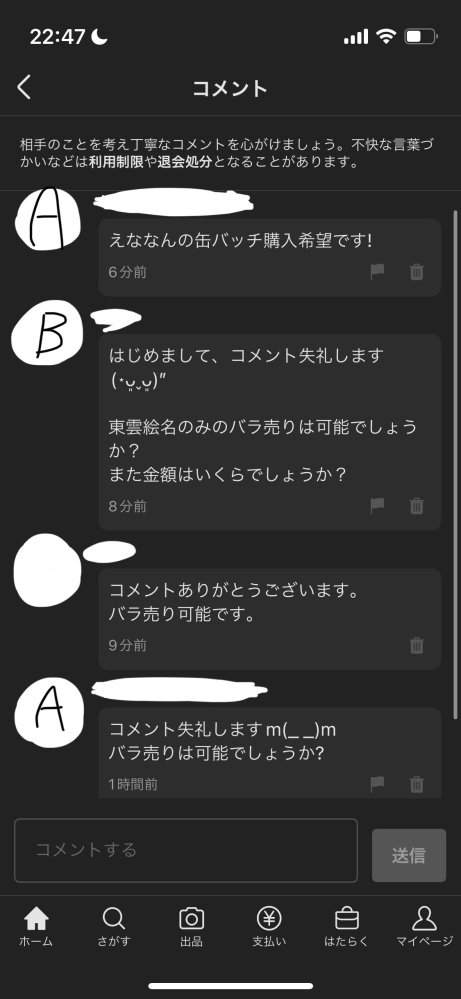Screen dimensions: 461x999
Task: Delete the 缶バッチ購入希望 comment via trash icon
Action: click(x=416, y=272)
